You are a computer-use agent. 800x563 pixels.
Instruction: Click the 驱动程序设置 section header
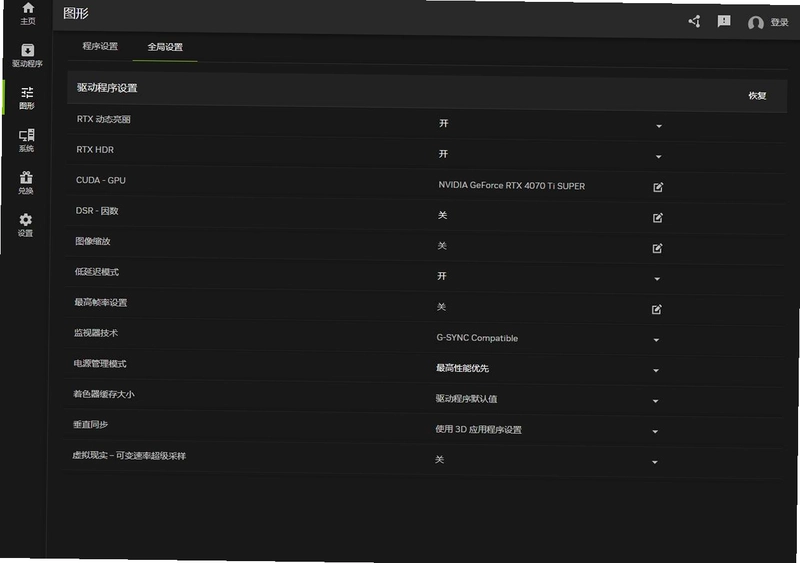107,88
